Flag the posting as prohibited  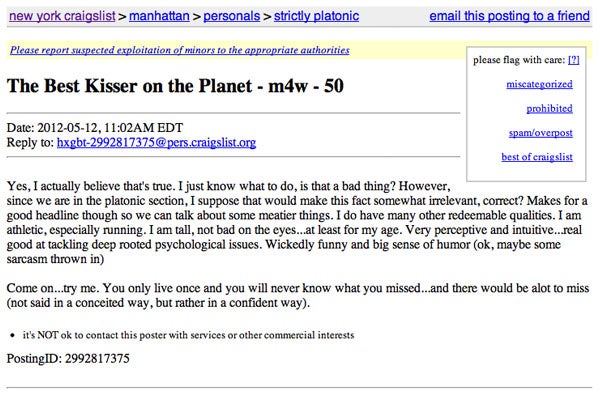click(549, 108)
